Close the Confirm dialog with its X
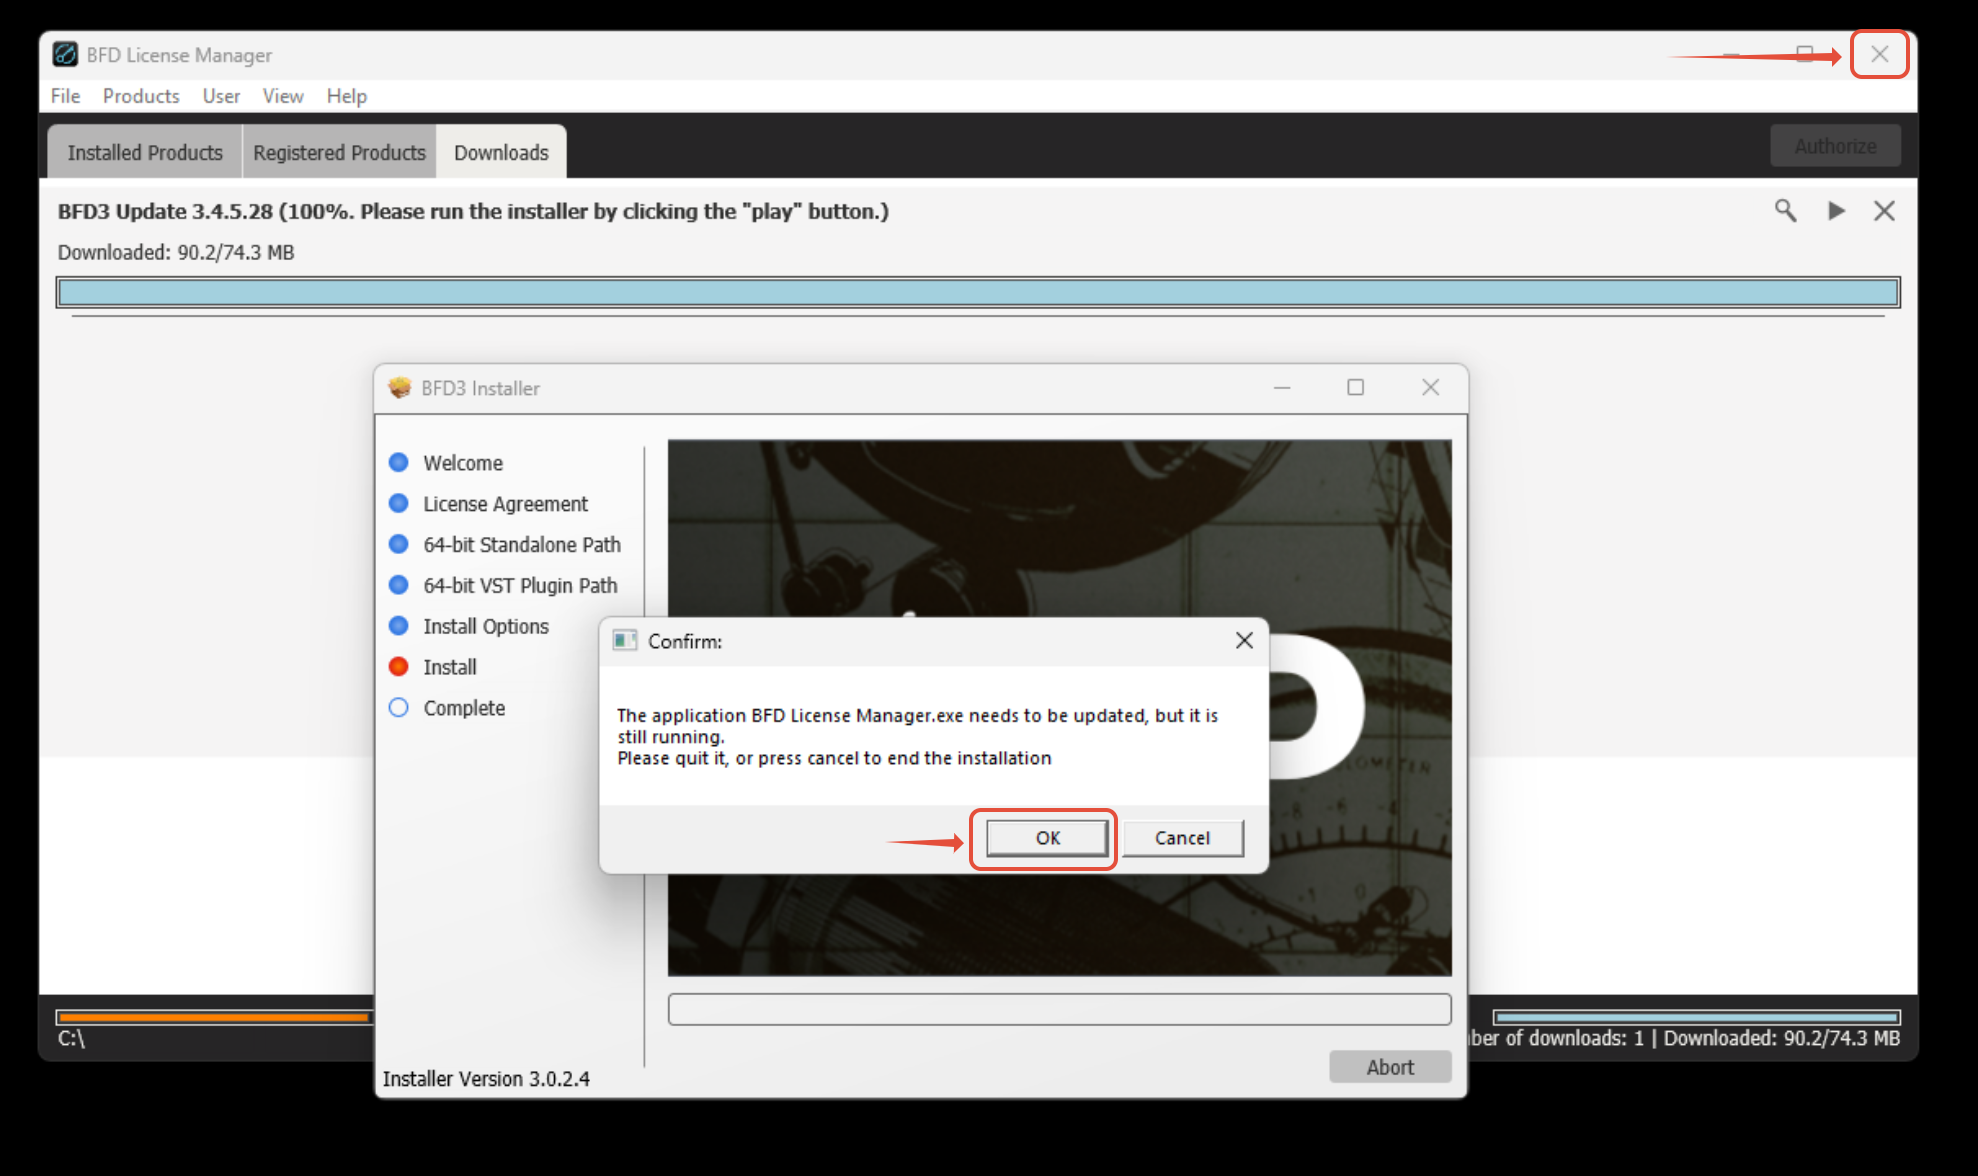Image resolution: width=1978 pixels, height=1176 pixels. point(1244,641)
